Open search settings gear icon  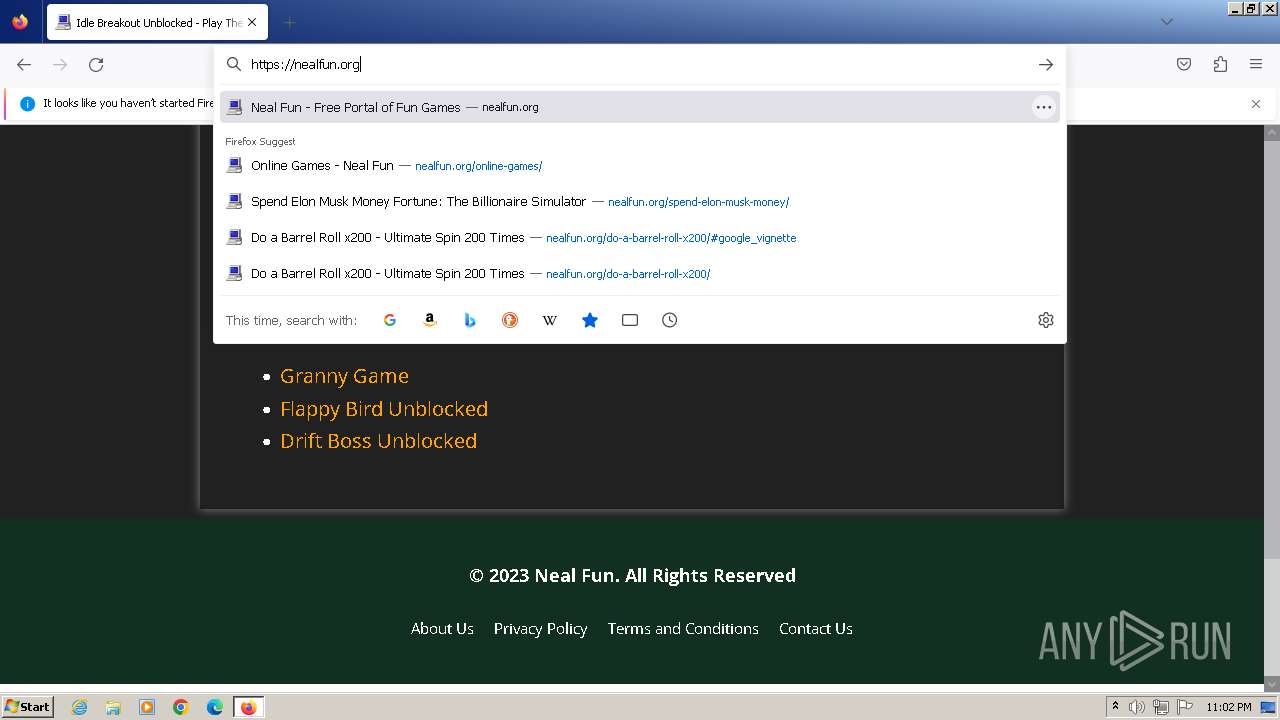[1046, 320]
